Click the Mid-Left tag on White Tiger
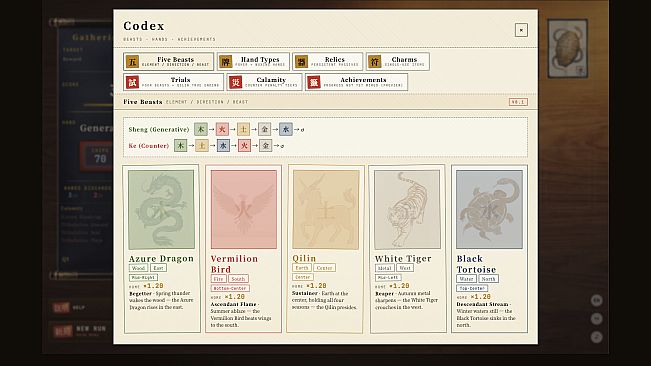651x366 pixels. click(x=388, y=277)
